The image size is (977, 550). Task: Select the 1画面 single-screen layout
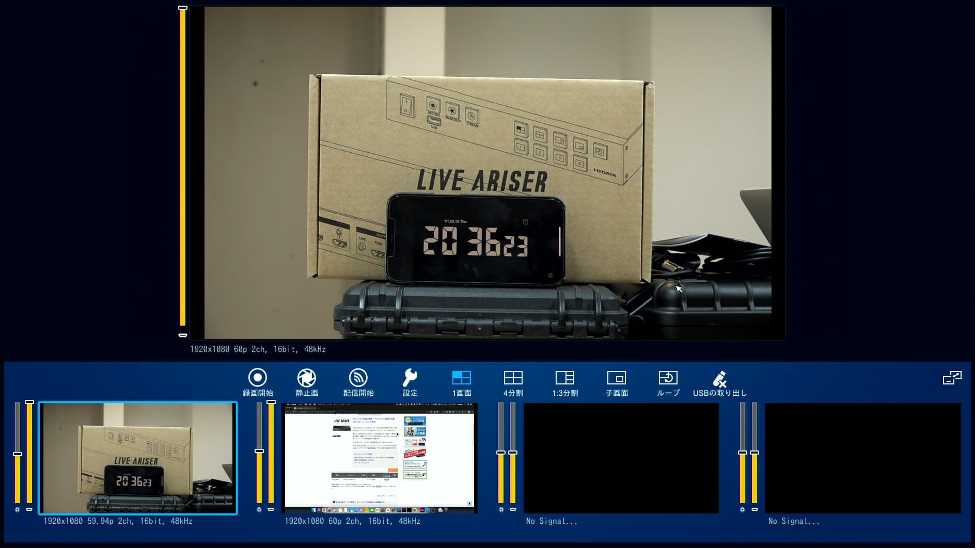point(461,378)
